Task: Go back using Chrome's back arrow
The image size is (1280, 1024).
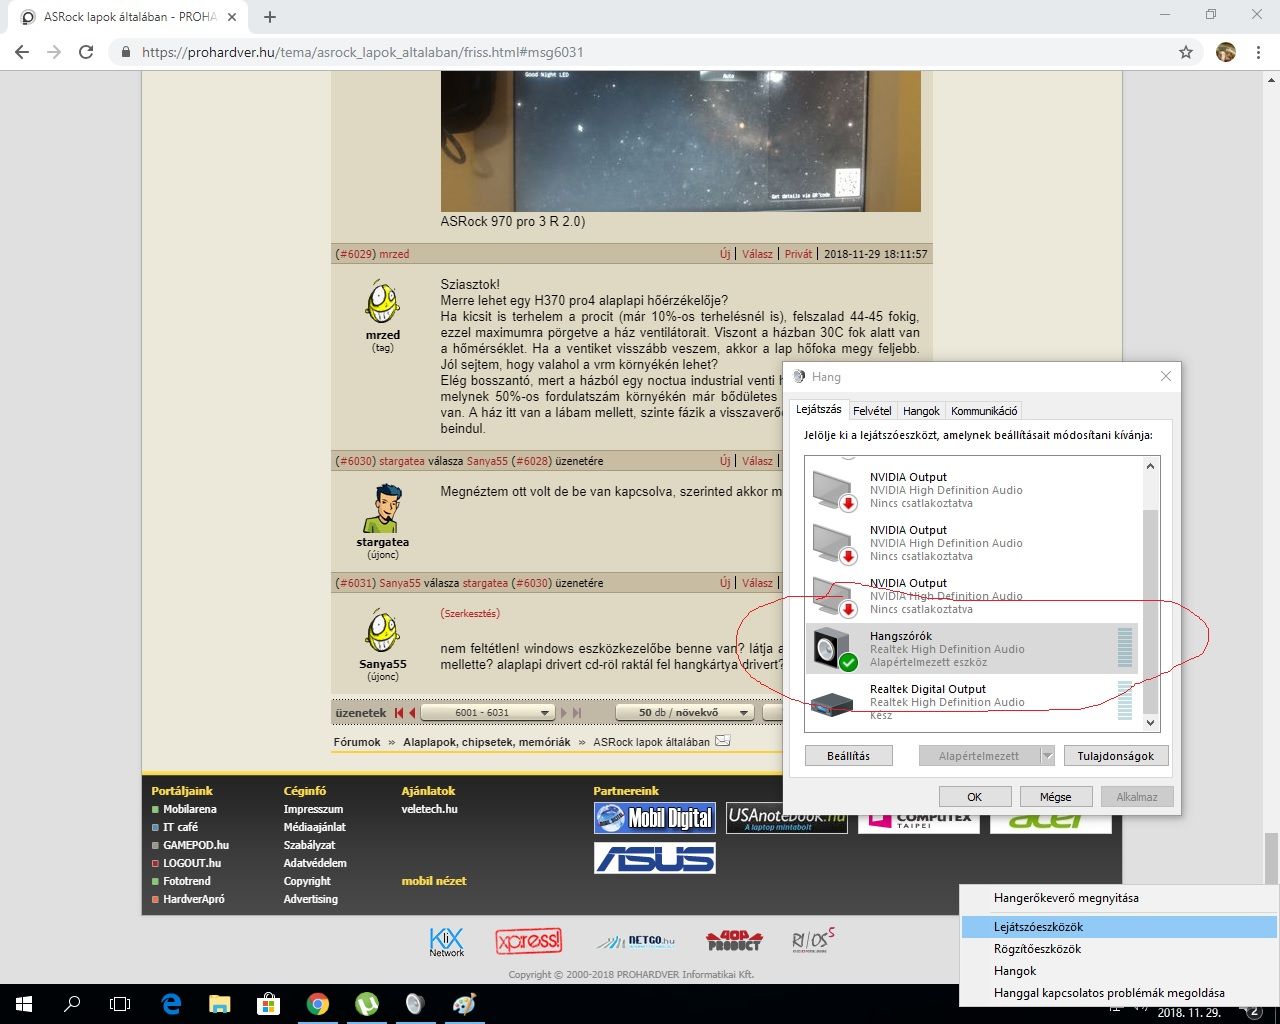Action: [x=22, y=52]
